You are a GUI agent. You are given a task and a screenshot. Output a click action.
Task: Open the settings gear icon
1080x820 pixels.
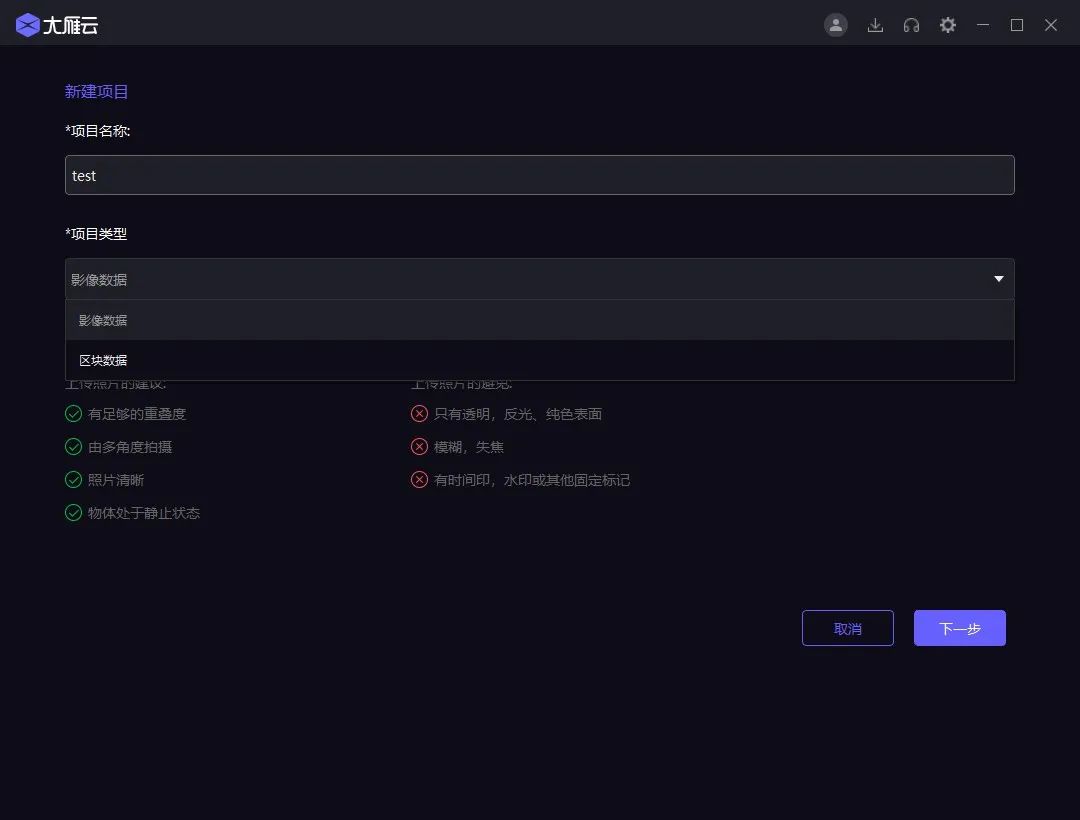pos(948,25)
